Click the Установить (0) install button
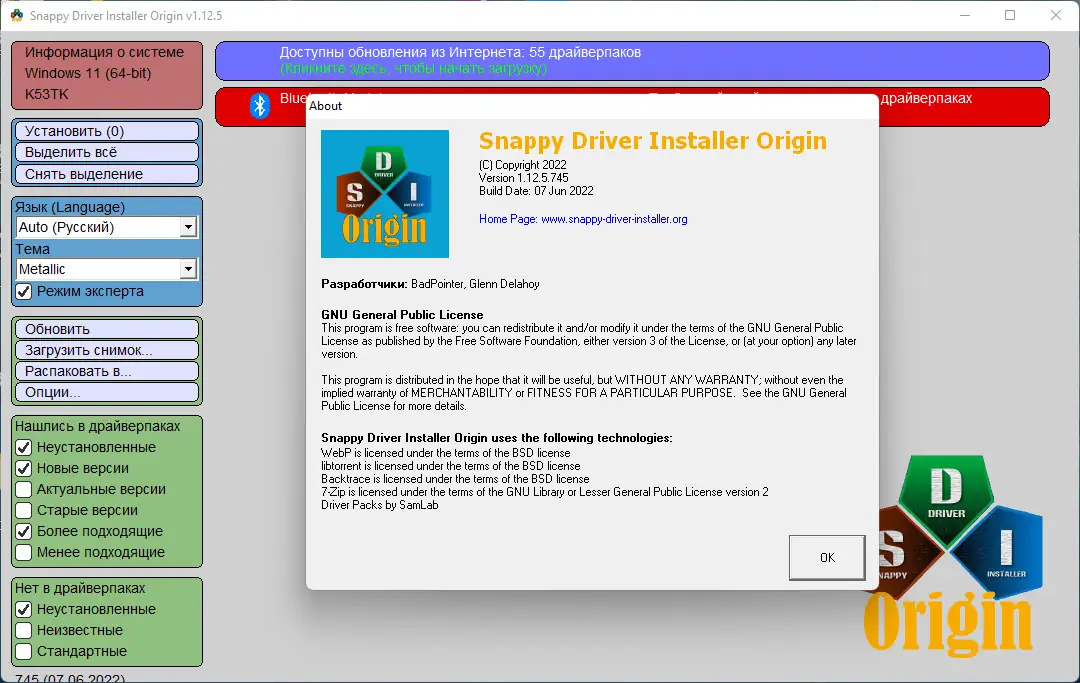Image resolution: width=1080 pixels, height=683 pixels. coord(107,131)
